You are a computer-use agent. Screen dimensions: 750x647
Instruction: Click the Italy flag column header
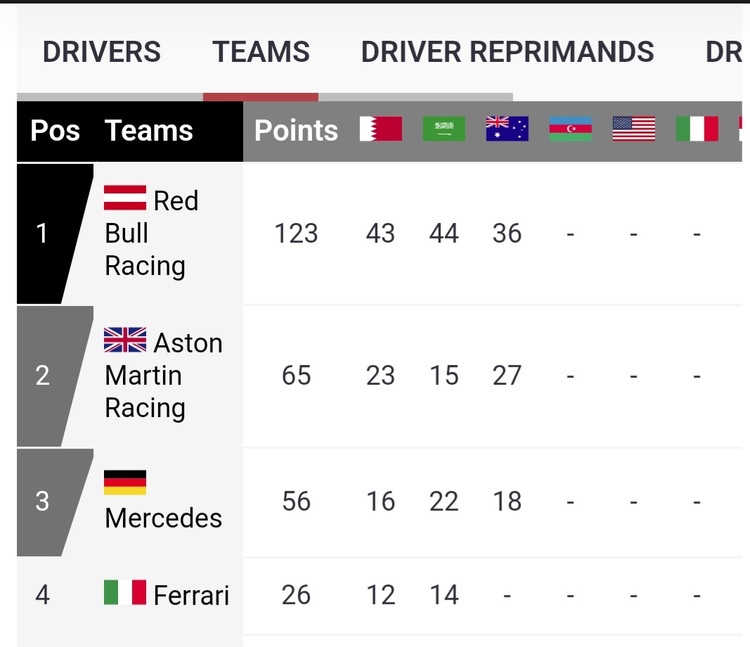(697, 129)
